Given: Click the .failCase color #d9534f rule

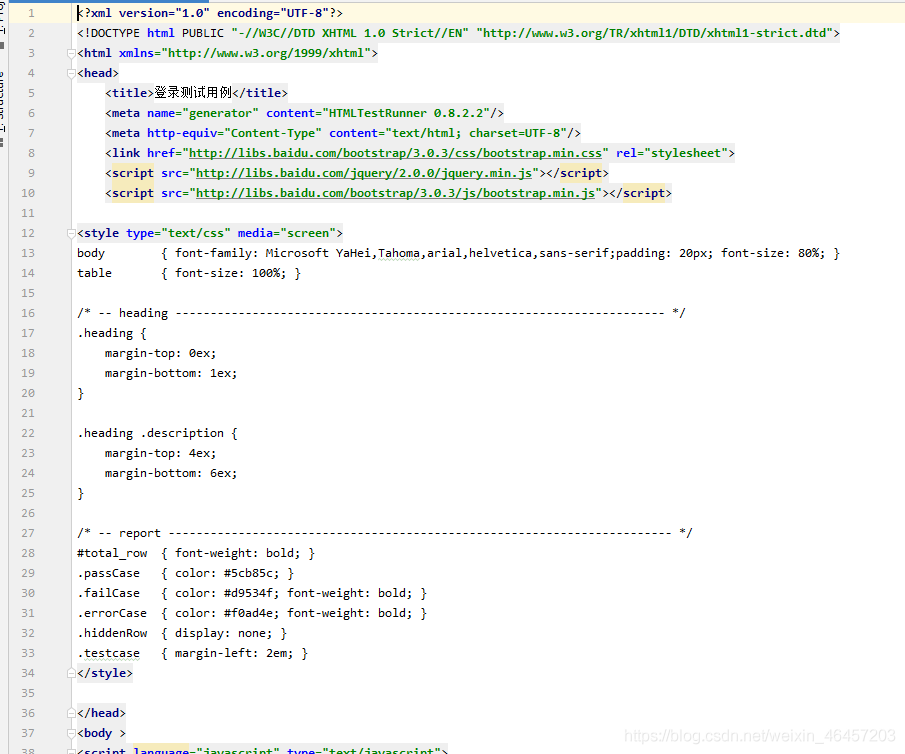Looking at the screenshot, I should (252, 594).
